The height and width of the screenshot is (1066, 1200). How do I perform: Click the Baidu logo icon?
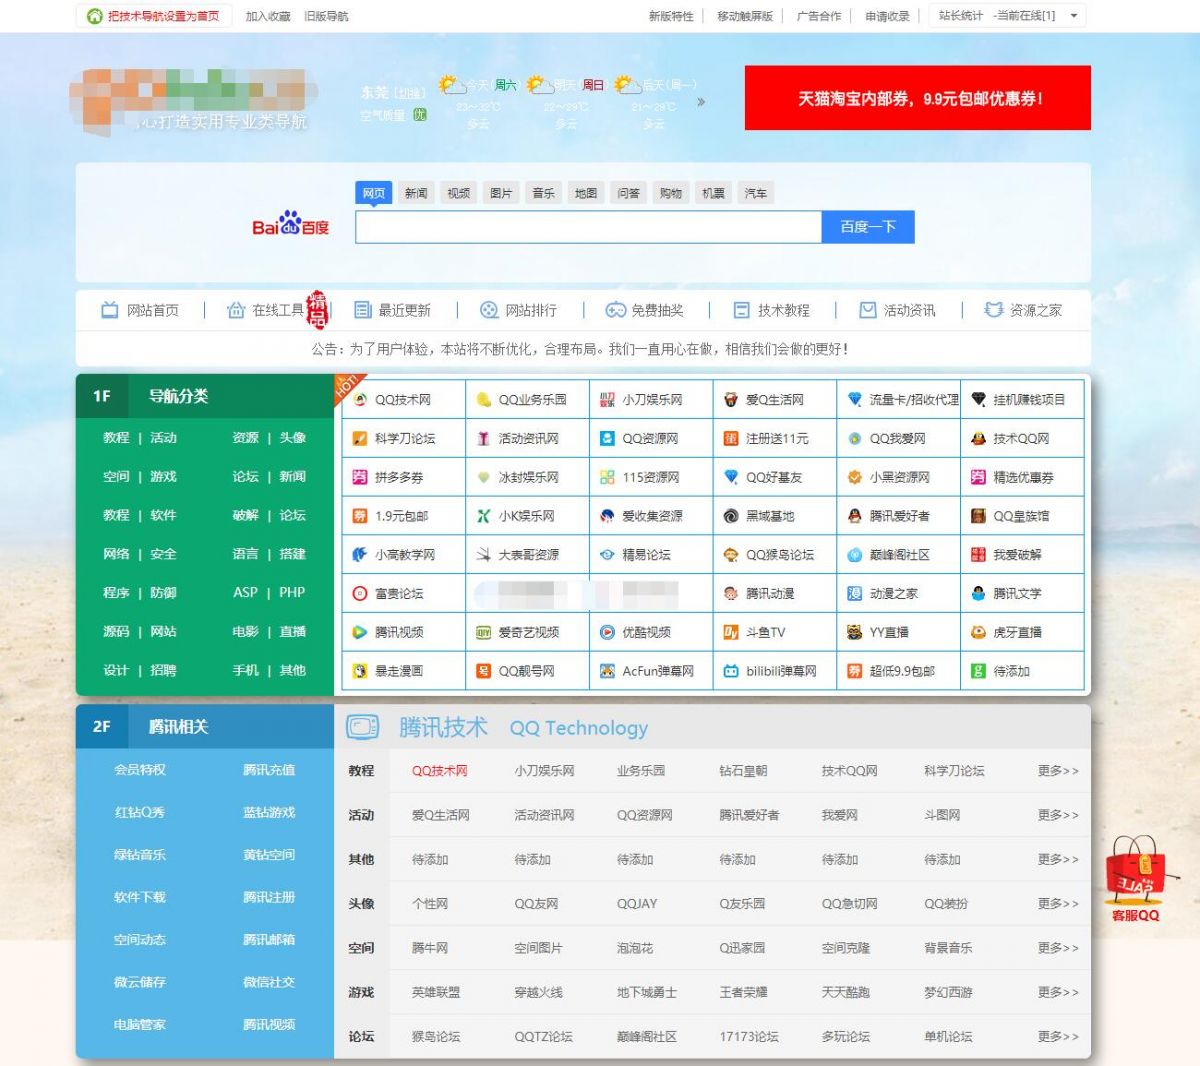(x=289, y=224)
